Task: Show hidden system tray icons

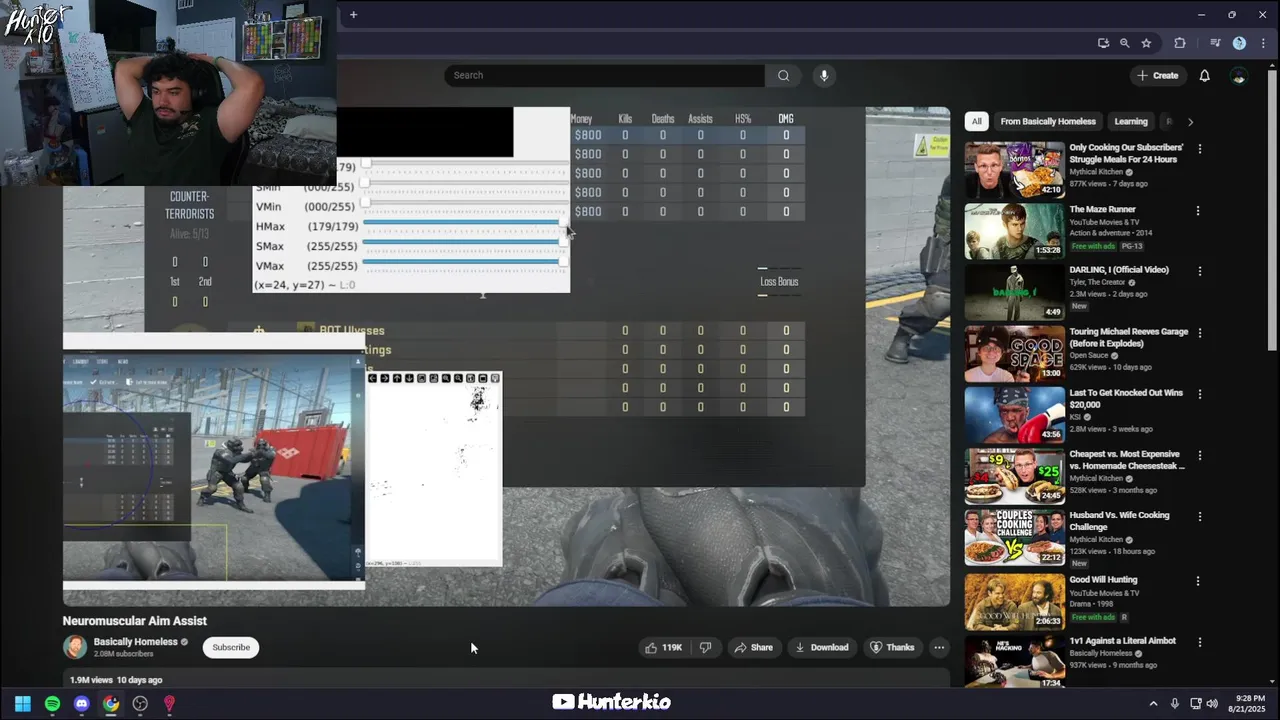Action: pyautogui.click(x=1153, y=704)
